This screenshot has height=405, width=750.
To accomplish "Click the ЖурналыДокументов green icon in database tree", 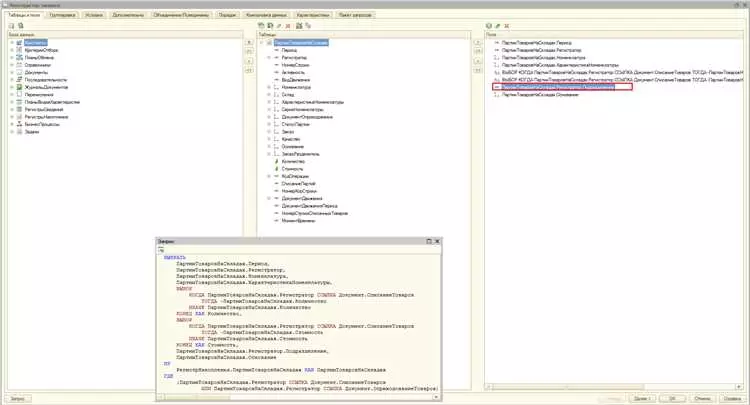I will [x=20, y=87].
